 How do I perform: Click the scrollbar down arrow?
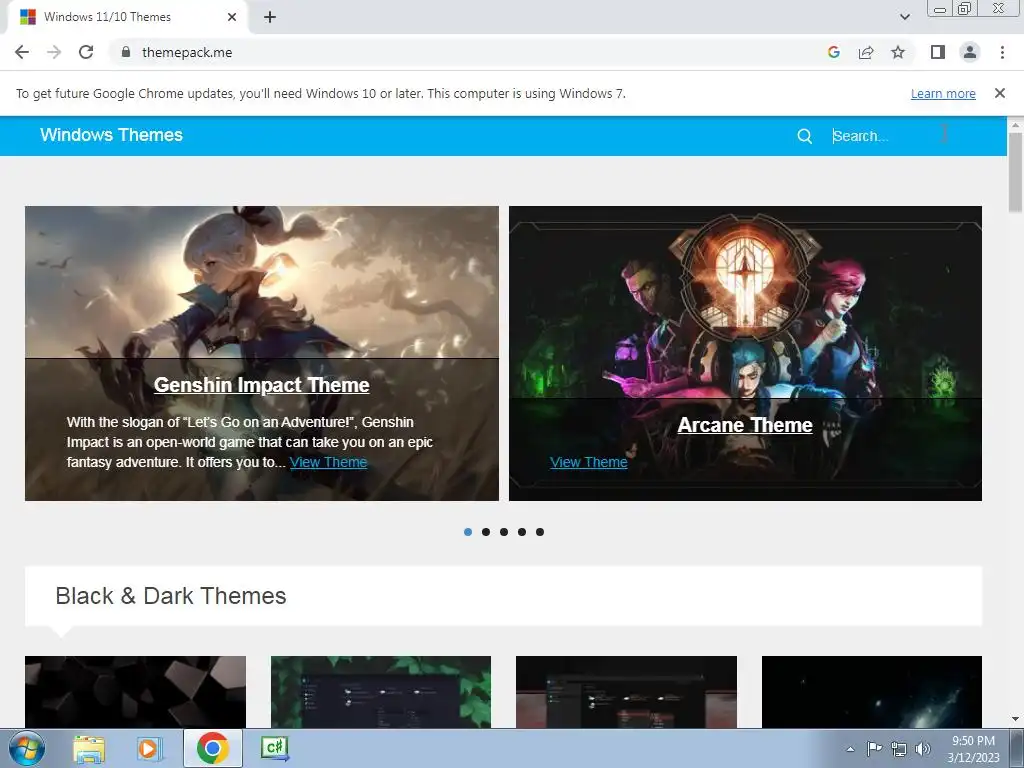pyautogui.click(x=1015, y=719)
